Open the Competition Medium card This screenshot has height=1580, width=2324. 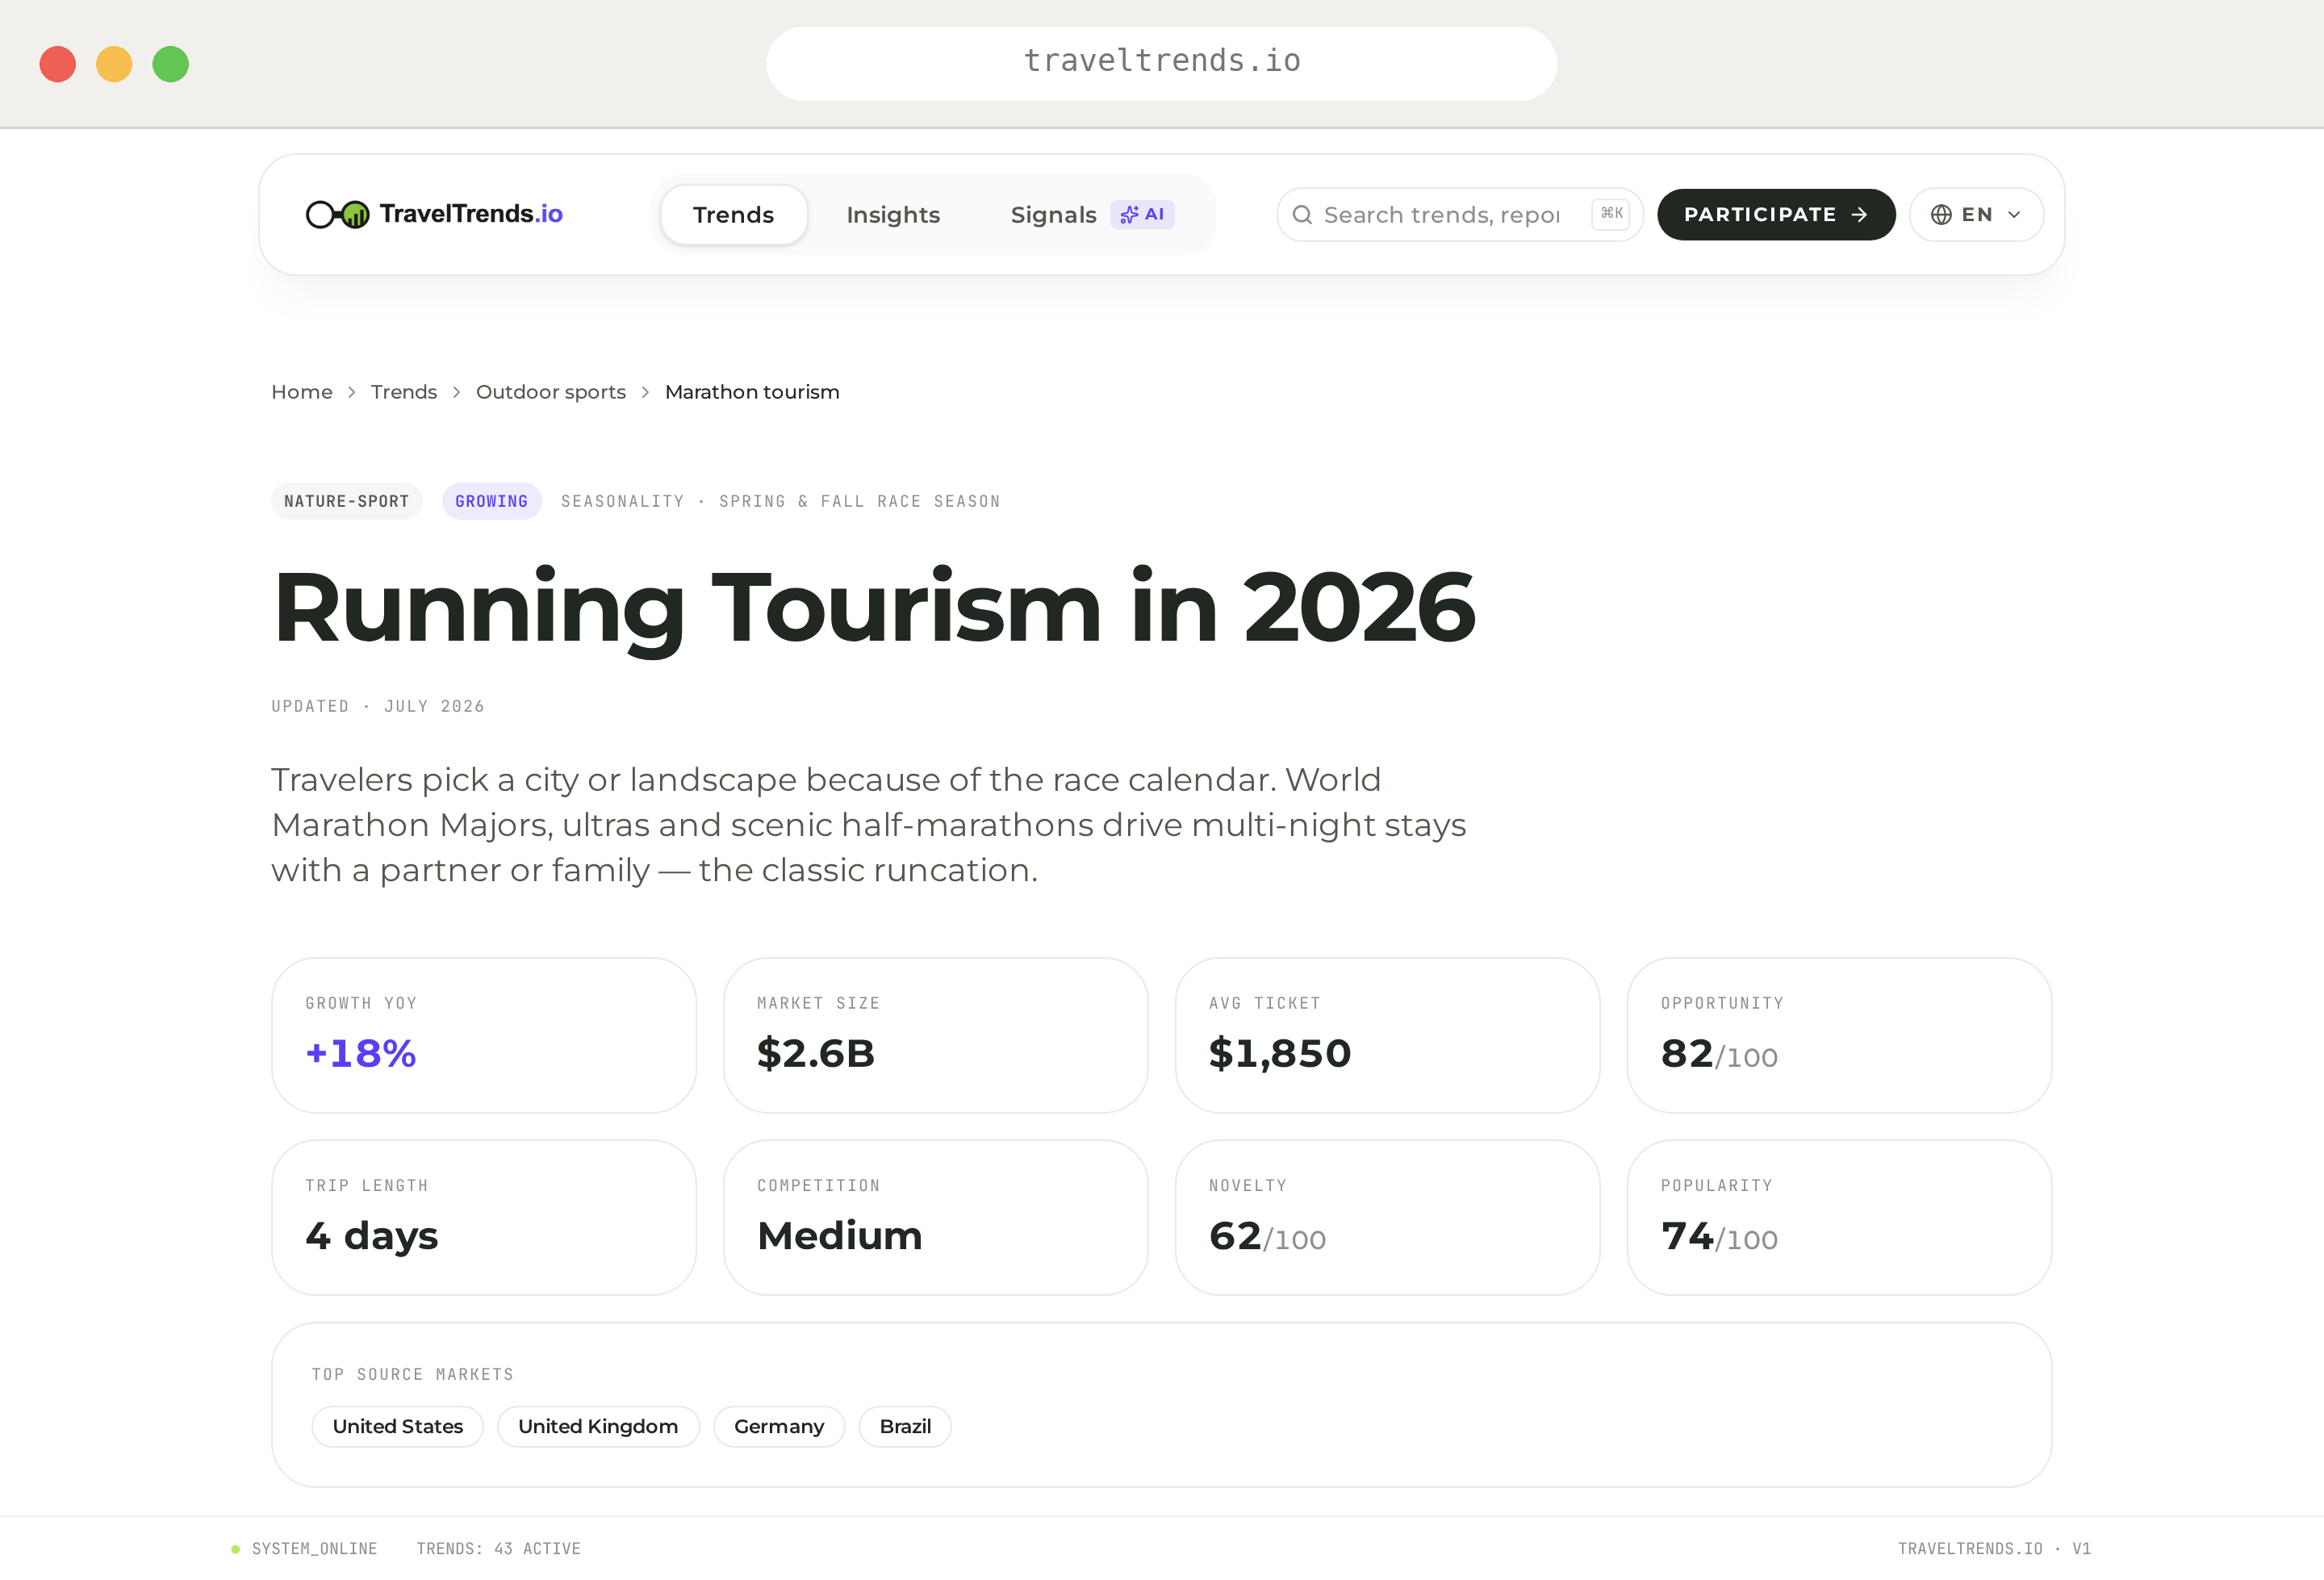pos(936,1217)
